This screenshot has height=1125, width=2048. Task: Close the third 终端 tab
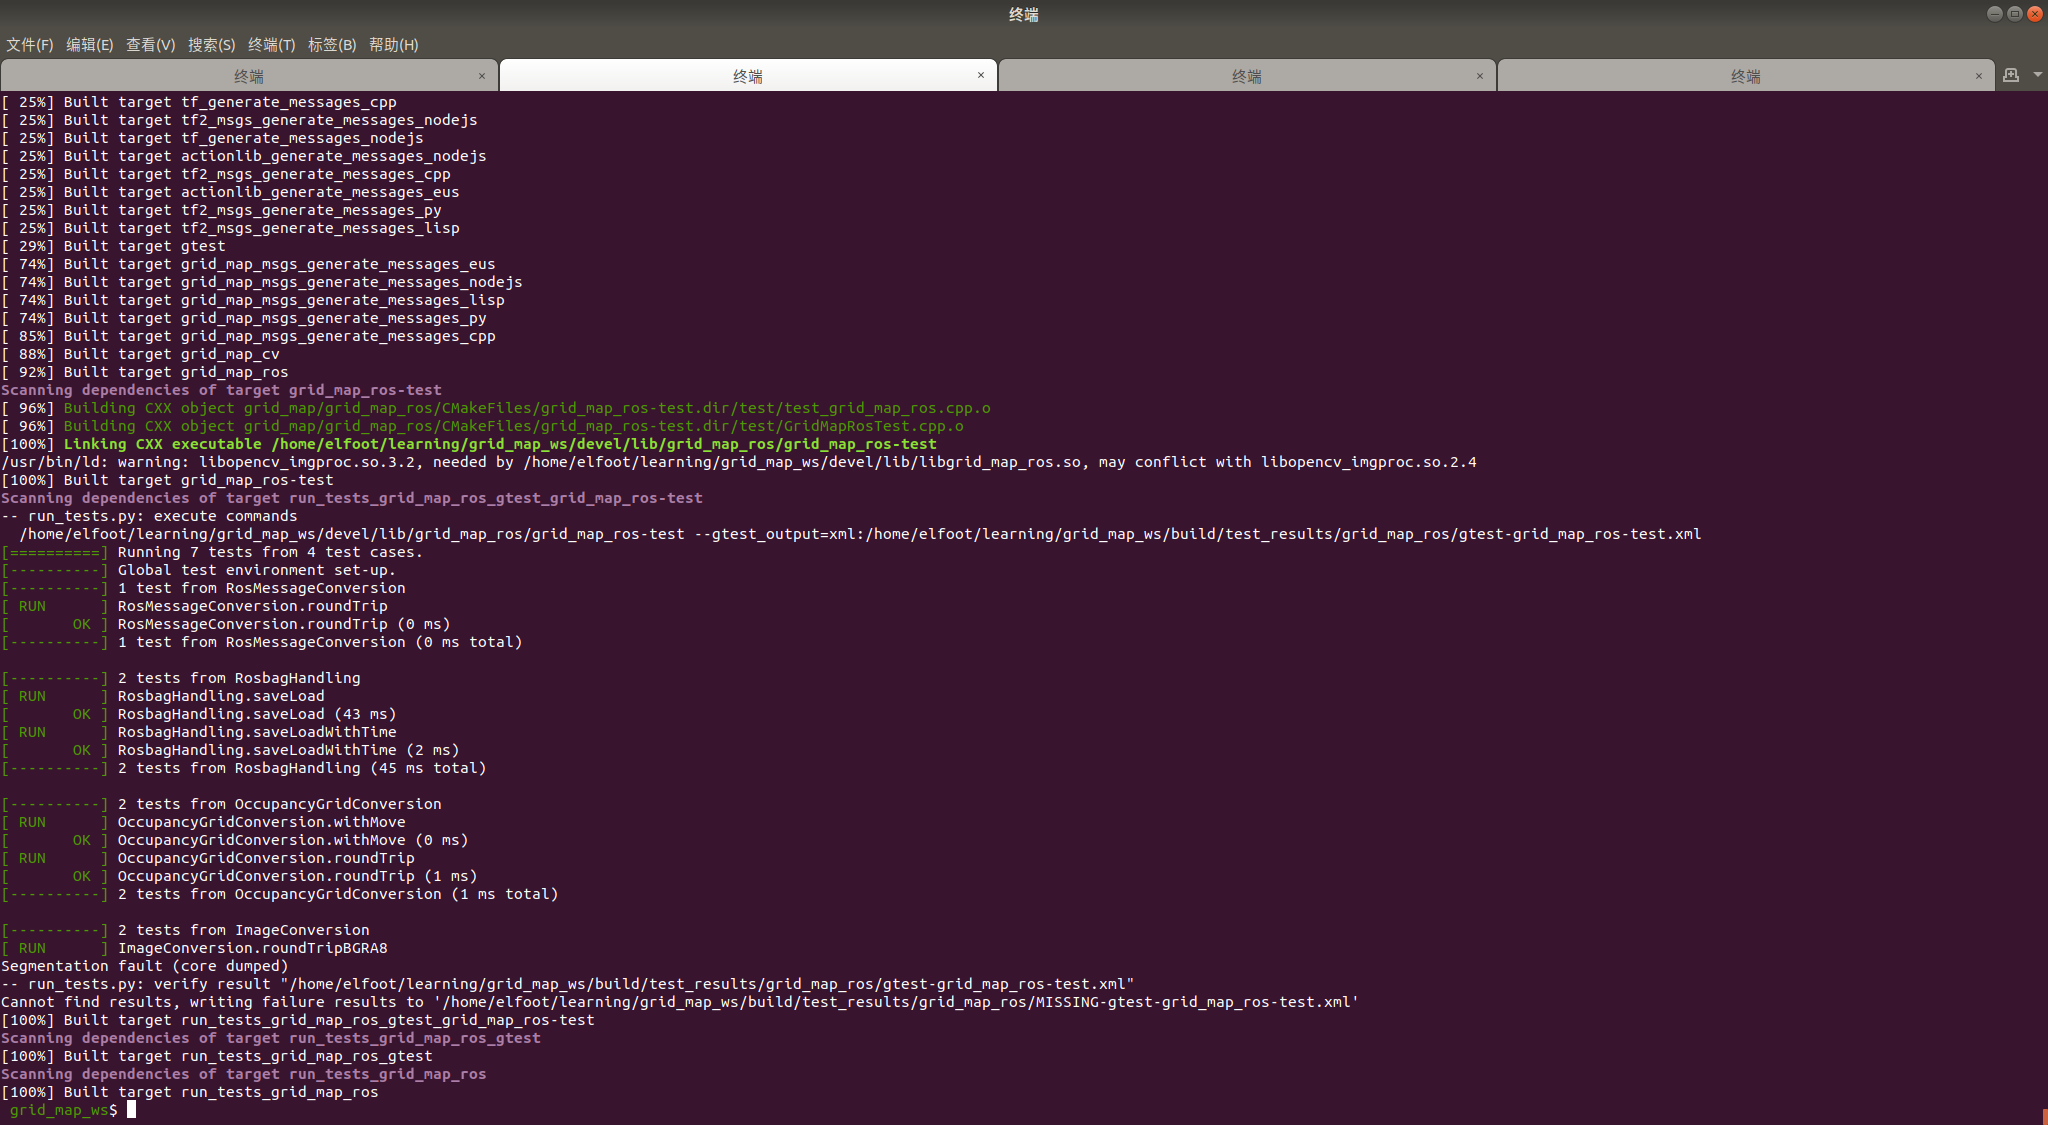1479,75
